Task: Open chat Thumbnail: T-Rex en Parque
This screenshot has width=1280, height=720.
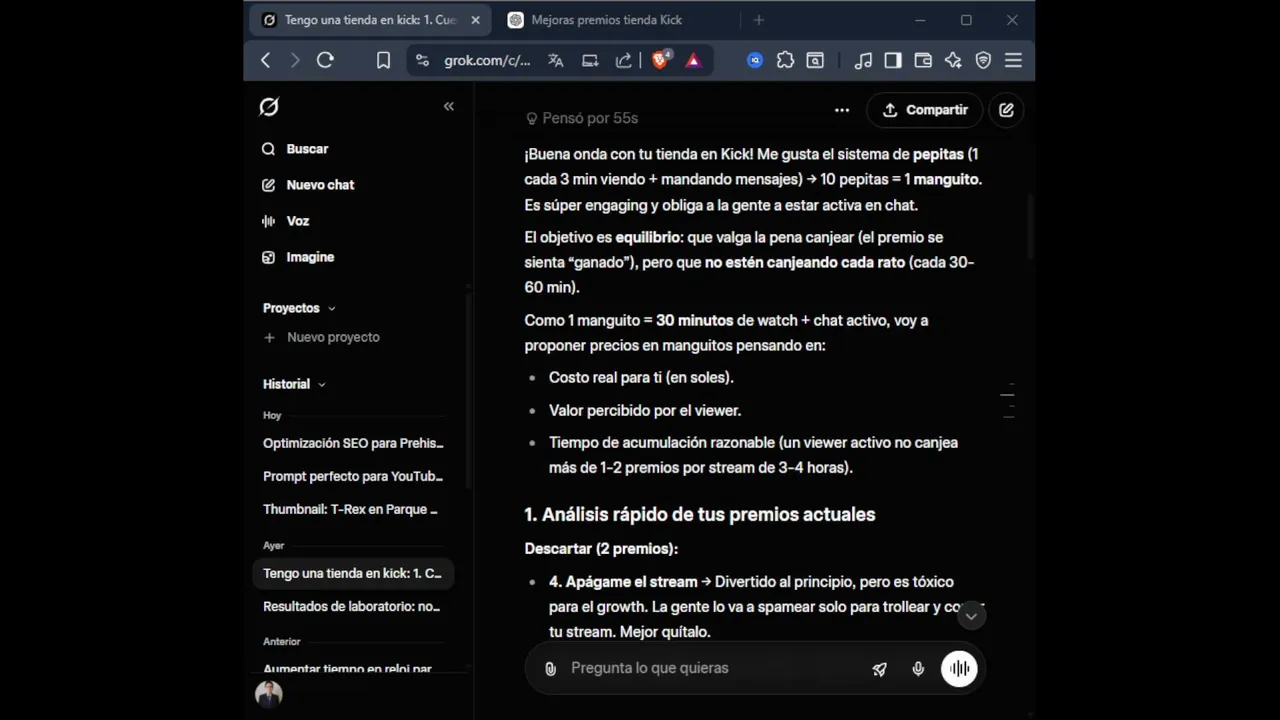Action: click(x=353, y=509)
